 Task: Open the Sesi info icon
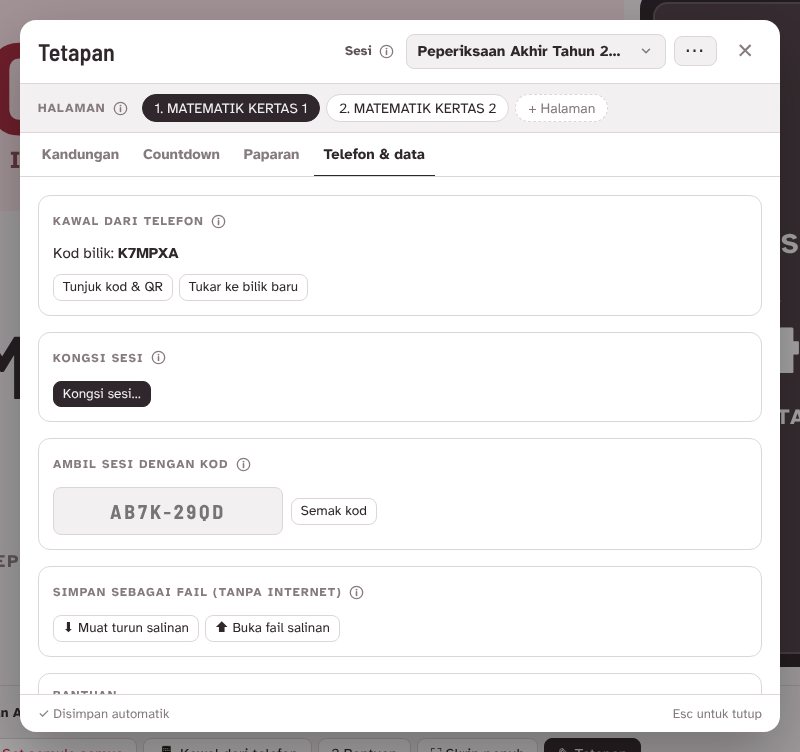point(387,52)
